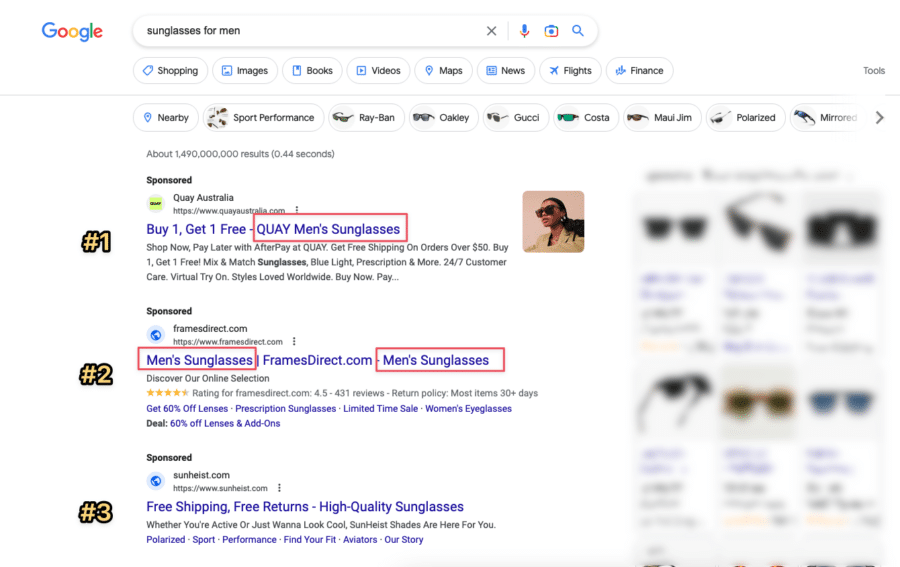Switch to the Images tab

(x=245, y=71)
